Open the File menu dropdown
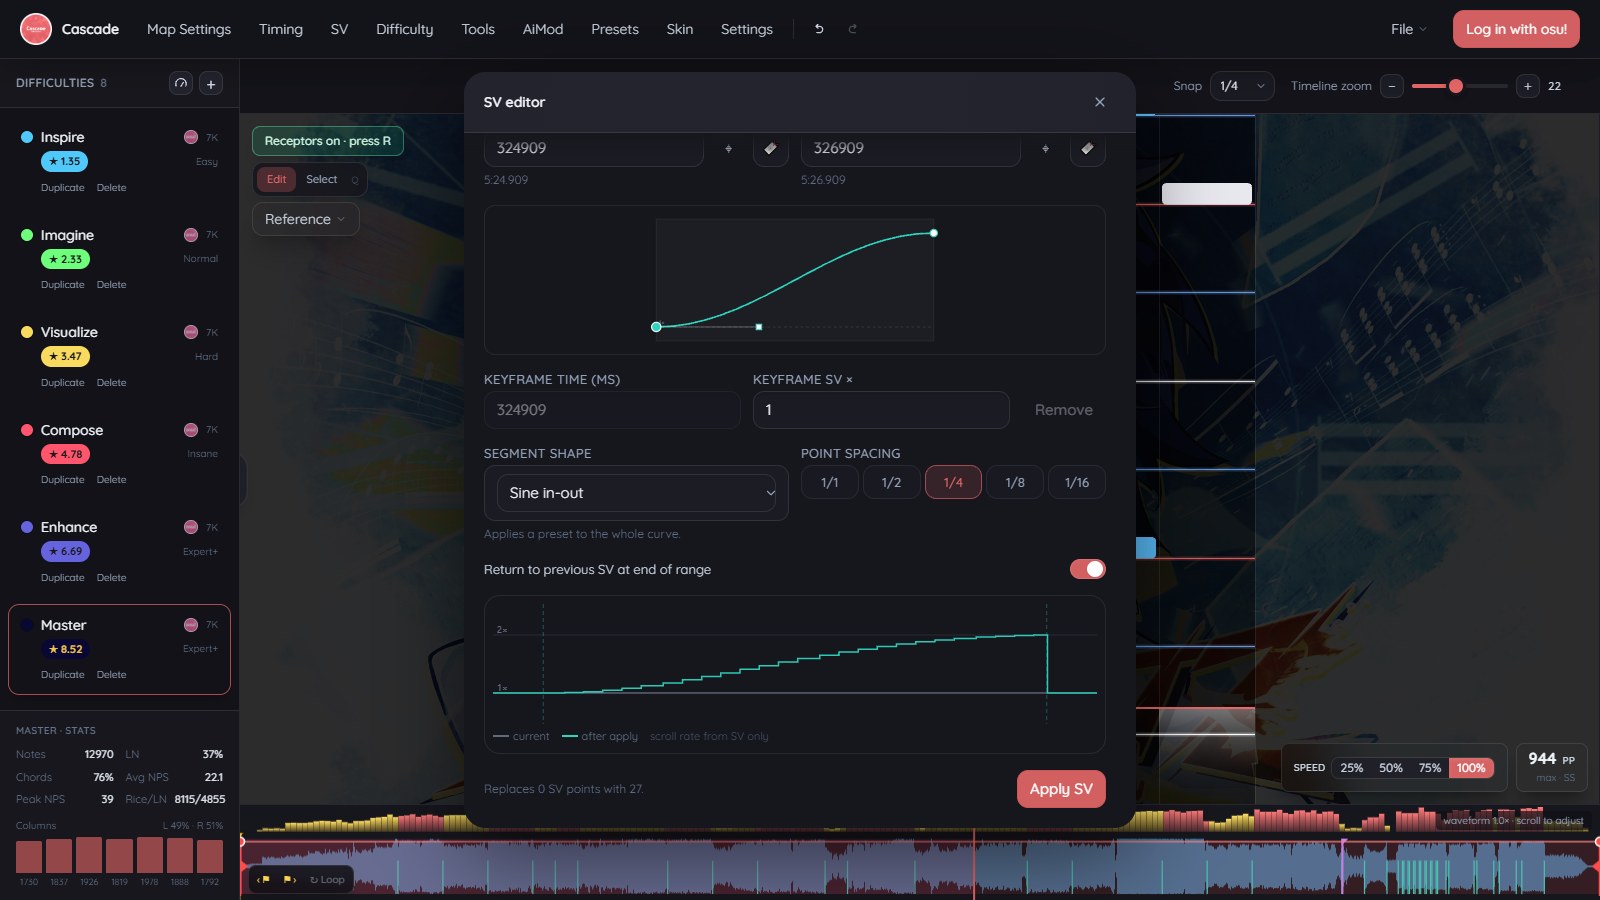 point(1409,29)
